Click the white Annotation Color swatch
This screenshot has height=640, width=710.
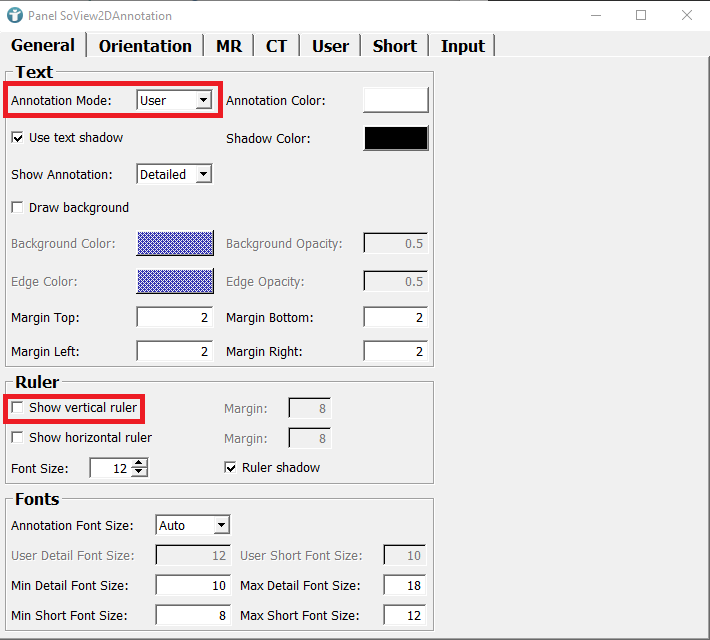395,100
